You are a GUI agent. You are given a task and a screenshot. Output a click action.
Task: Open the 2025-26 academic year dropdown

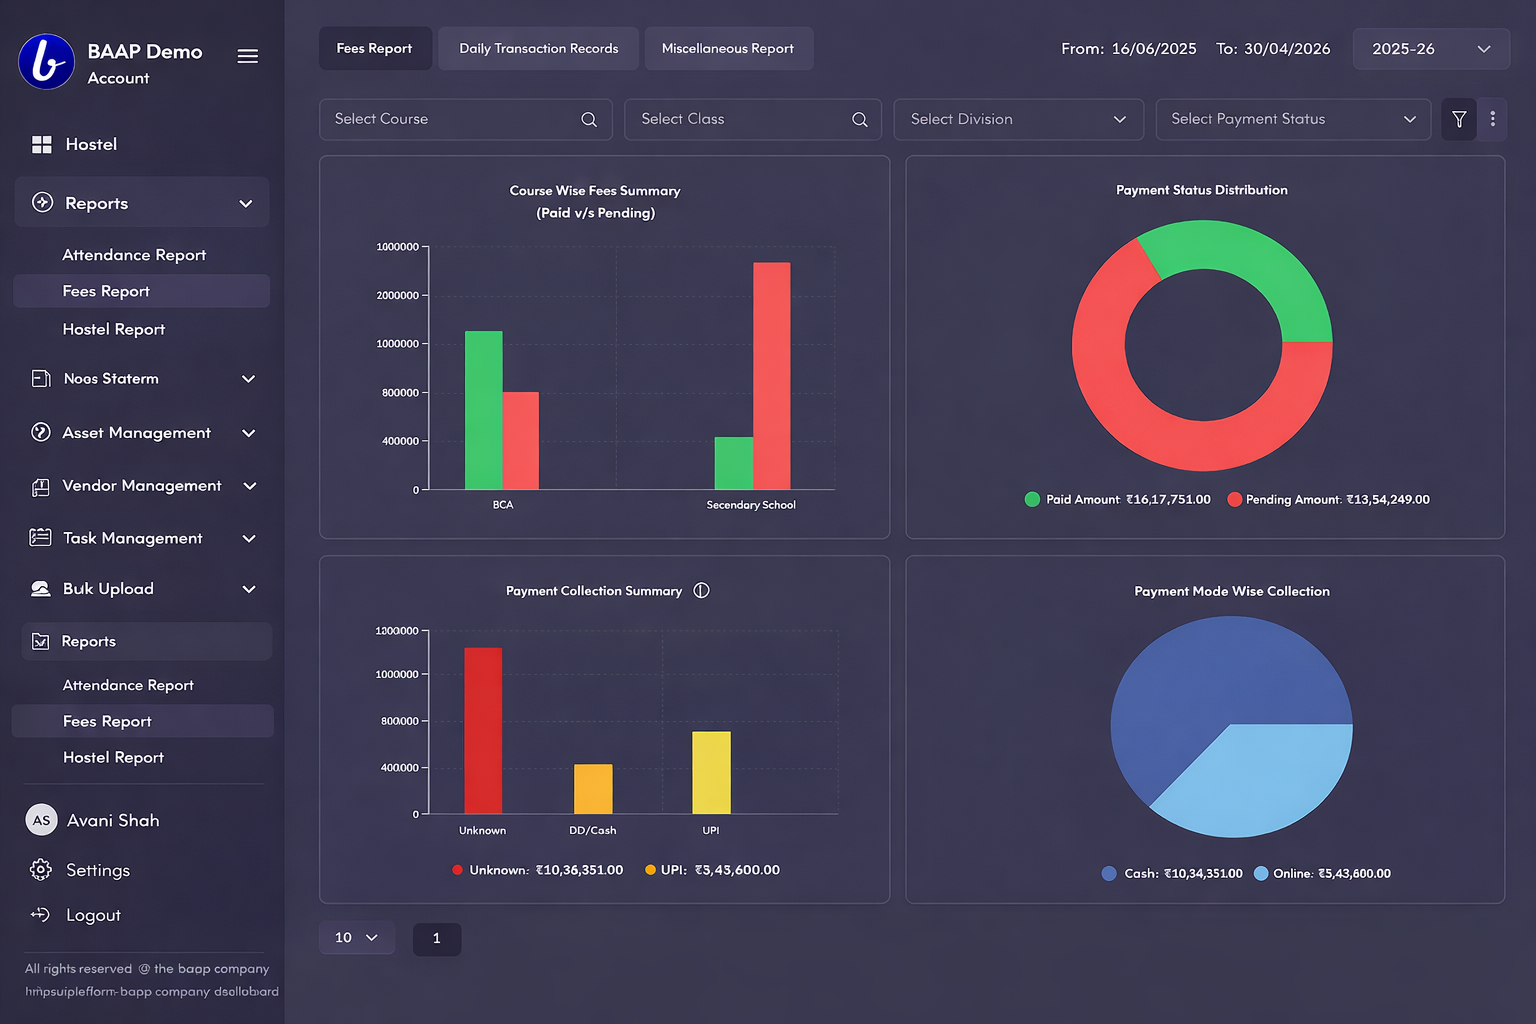(1430, 49)
